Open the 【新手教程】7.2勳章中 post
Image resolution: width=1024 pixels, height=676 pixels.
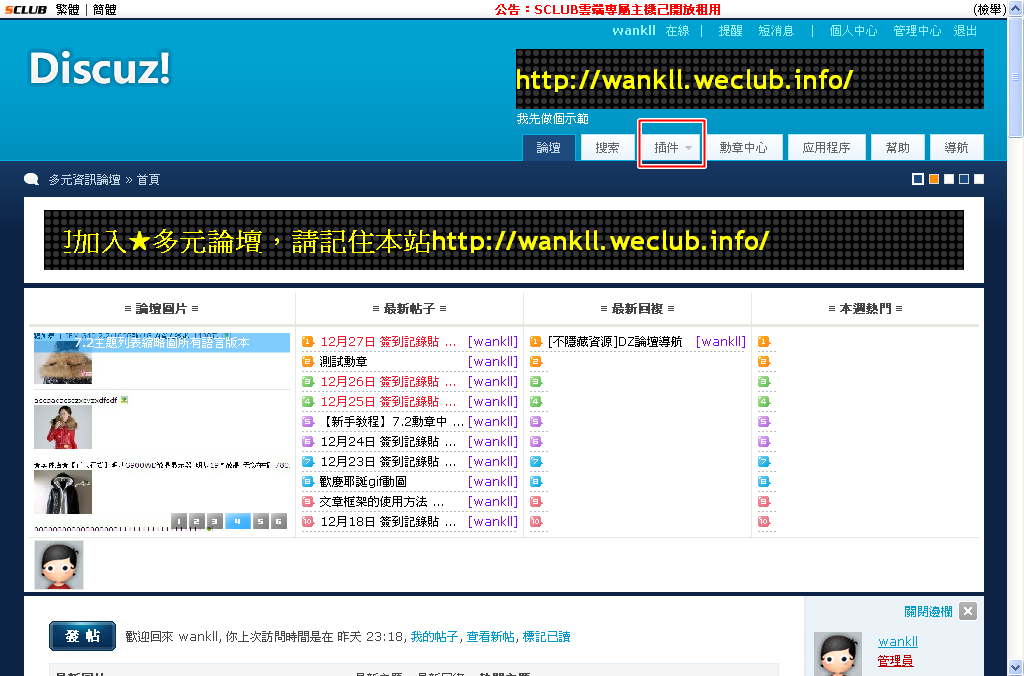391,421
